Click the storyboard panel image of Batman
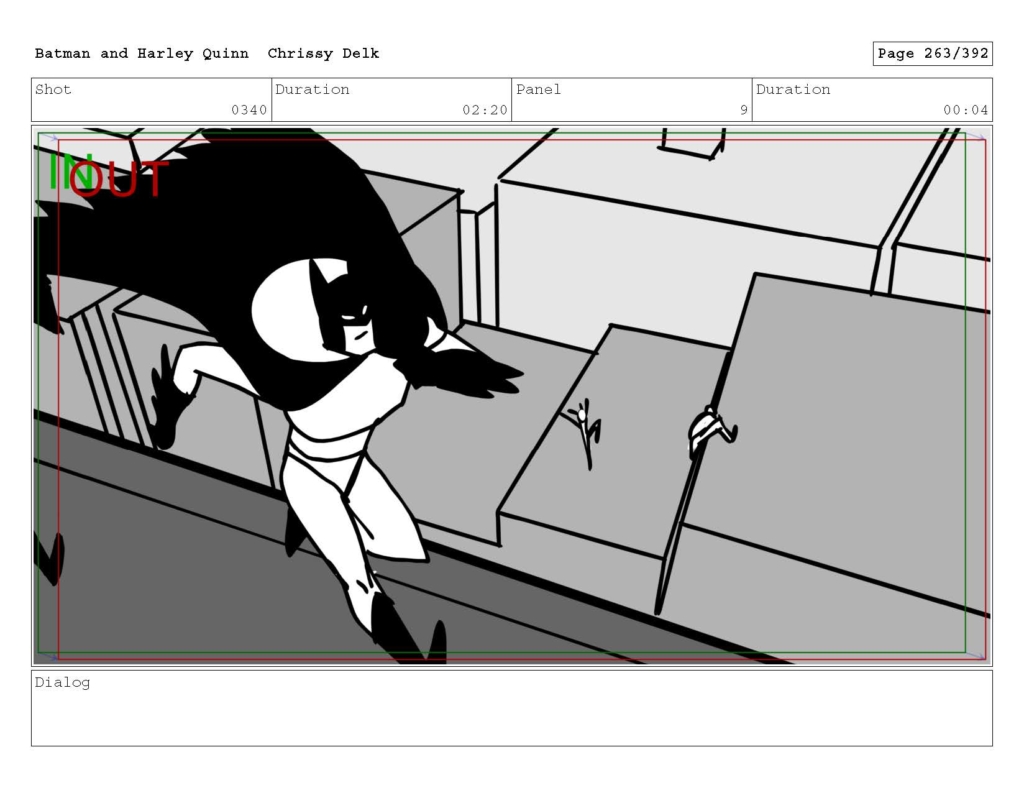This screenshot has width=1024, height=793. (x=512, y=396)
